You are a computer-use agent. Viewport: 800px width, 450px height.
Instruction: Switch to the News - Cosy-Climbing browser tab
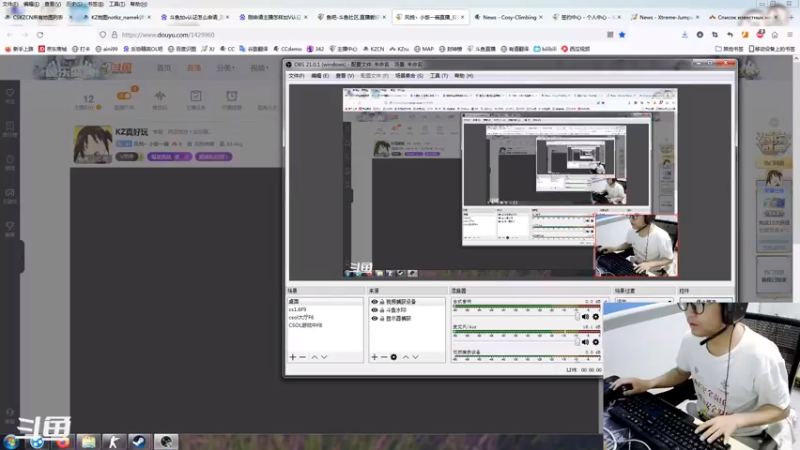click(509, 17)
